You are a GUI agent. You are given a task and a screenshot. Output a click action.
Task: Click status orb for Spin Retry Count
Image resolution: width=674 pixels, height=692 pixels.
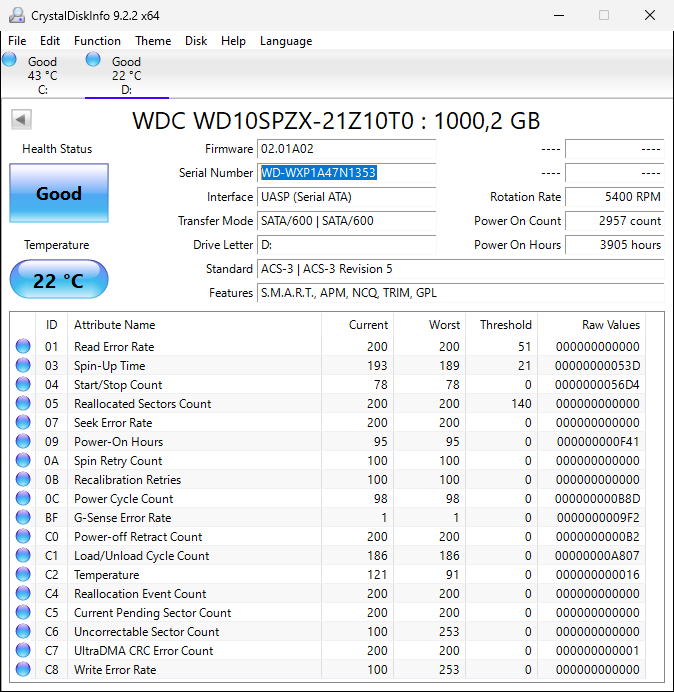point(23,460)
